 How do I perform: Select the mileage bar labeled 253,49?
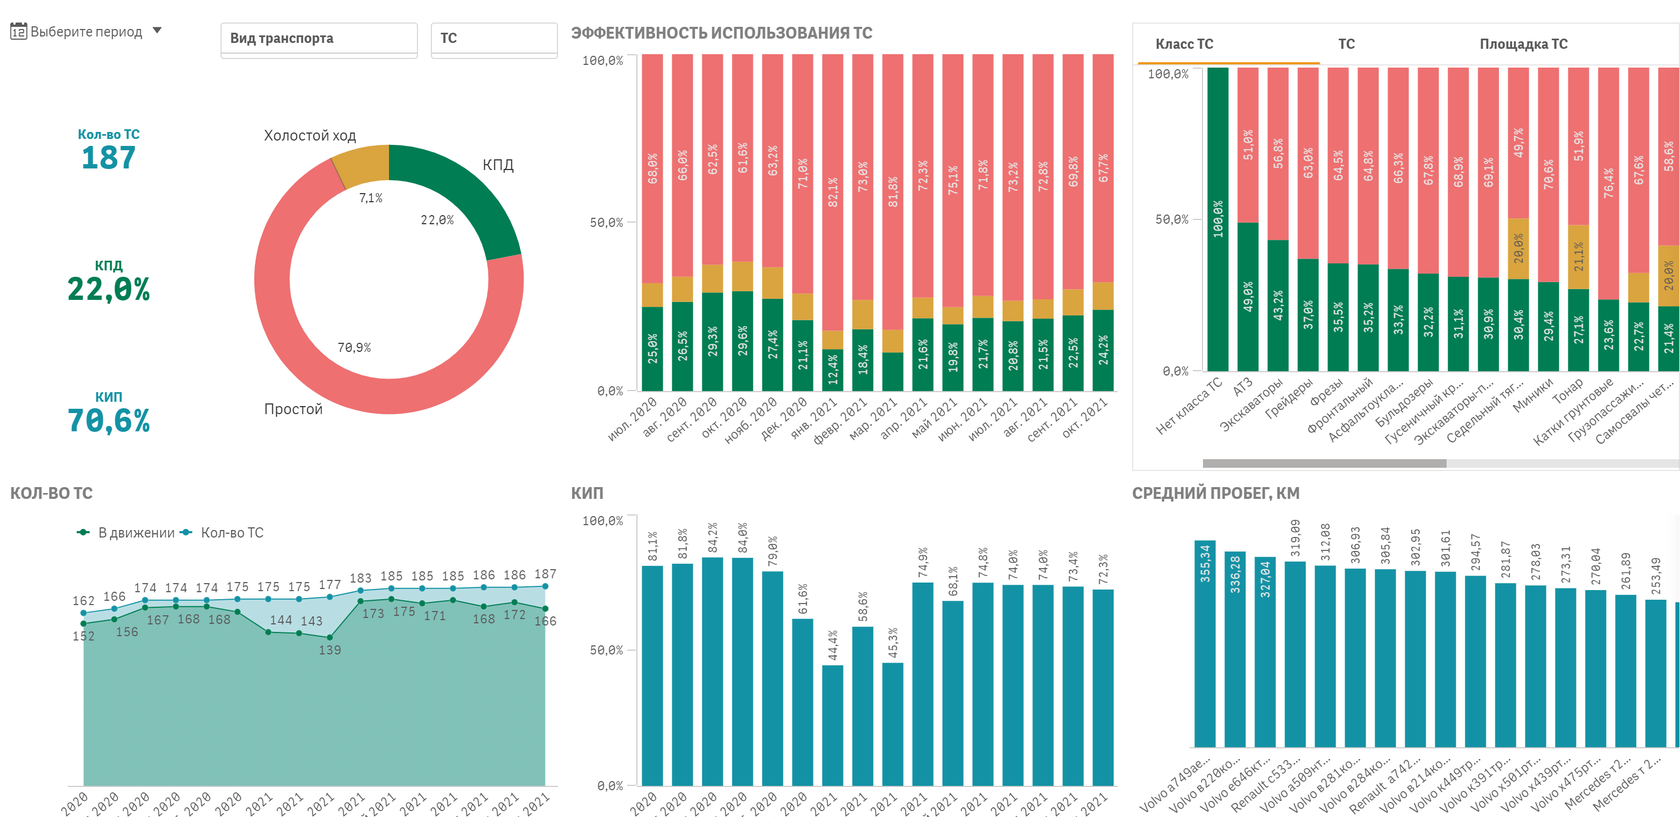click(x=1656, y=674)
